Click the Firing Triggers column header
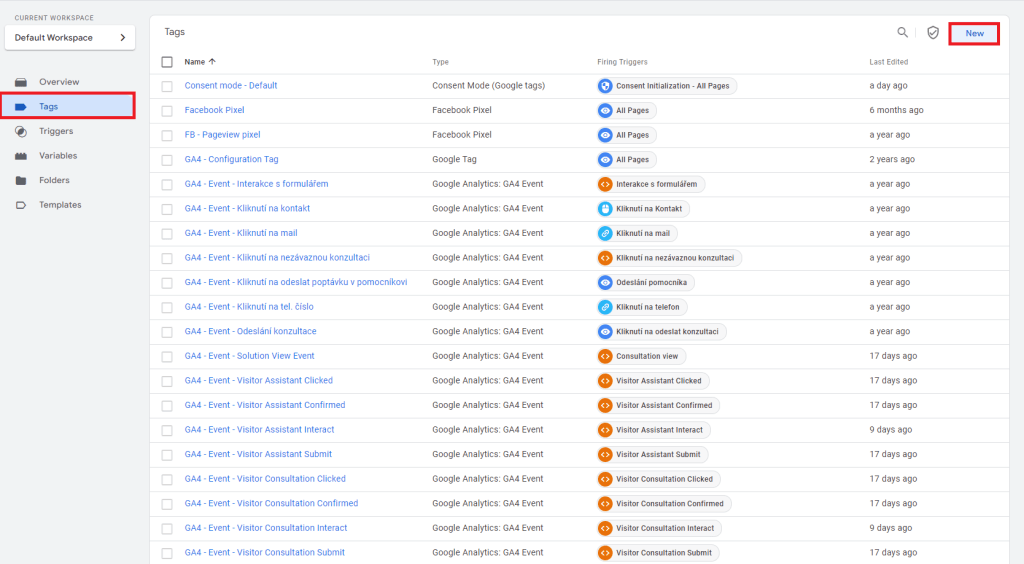 pyautogui.click(x=622, y=62)
